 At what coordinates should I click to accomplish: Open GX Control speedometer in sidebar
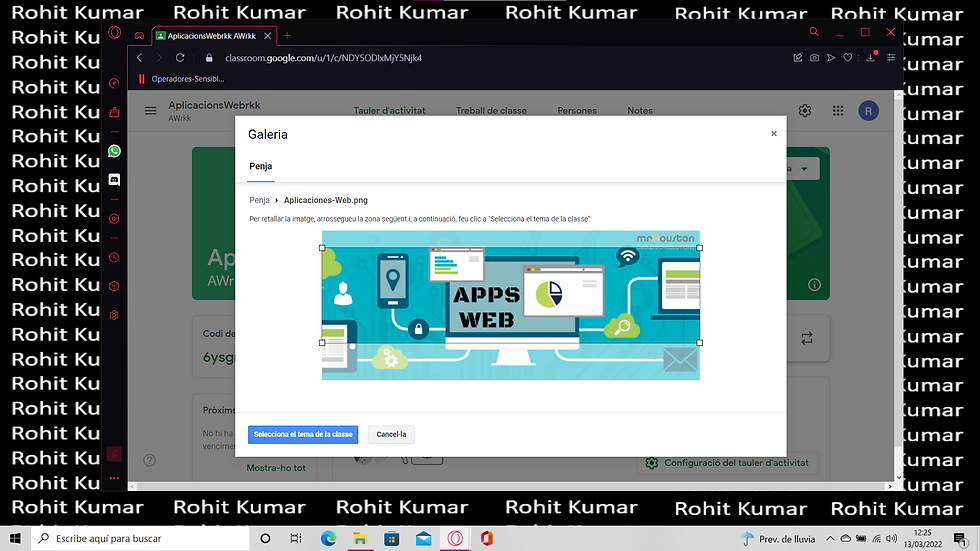coord(114,83)
